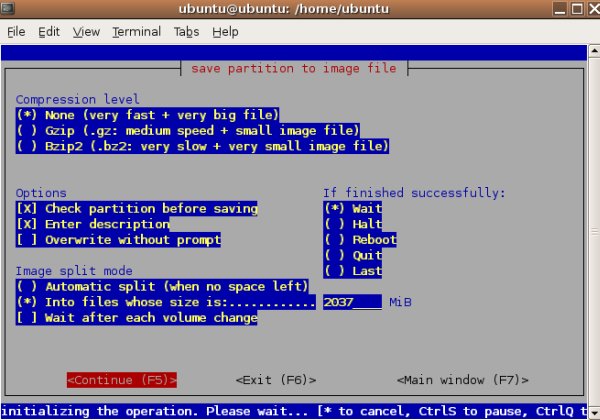Screen dimensions: 600x420
Task: Open the Terminal menu
Action: [x=136, y=31]
